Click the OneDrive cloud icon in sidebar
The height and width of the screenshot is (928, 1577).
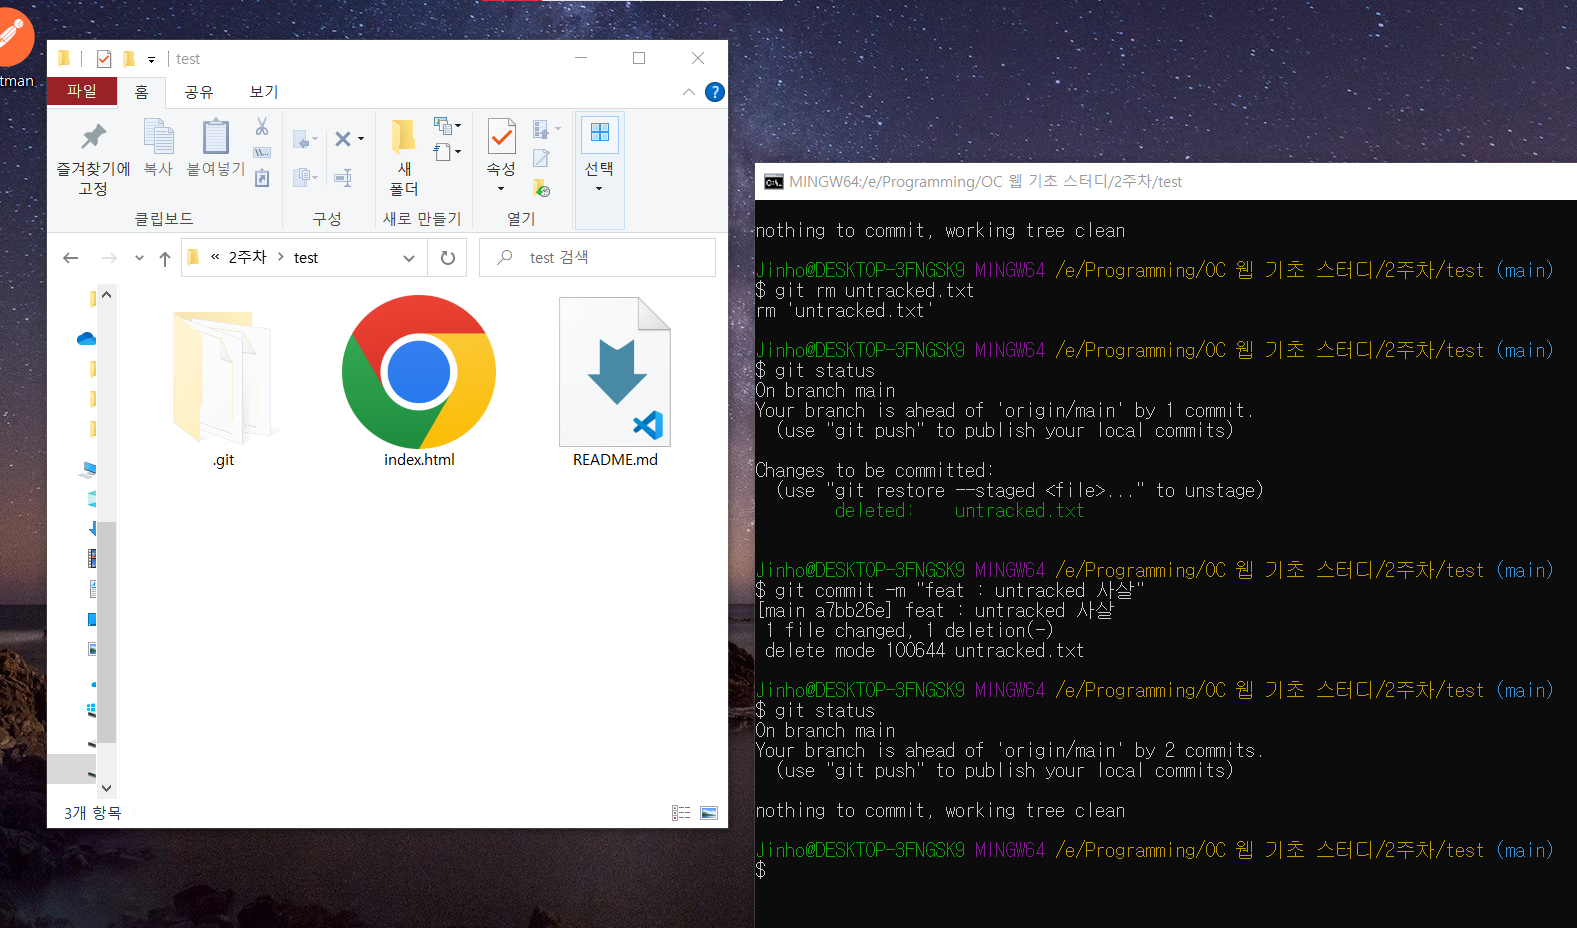pyautogui.click(x=87, y=339)
